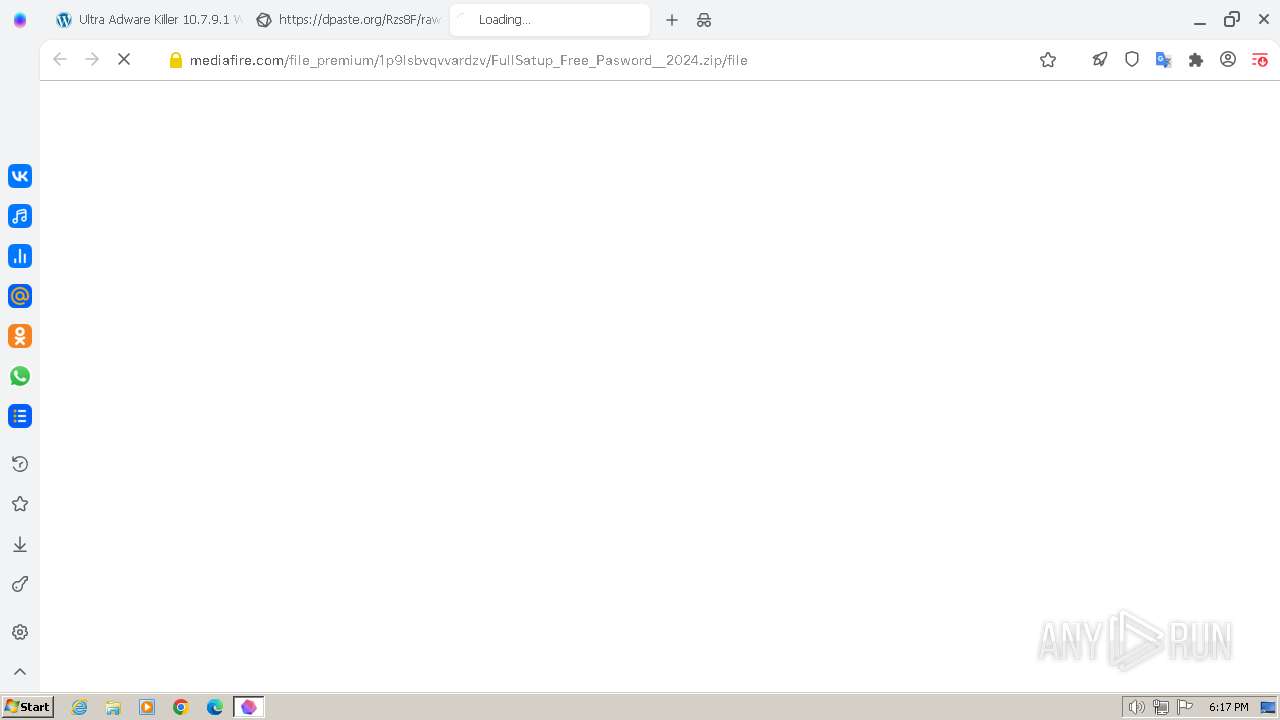Open the user profile icon
This screenshot has width=1280, height=720.
tap(1228, 60)
